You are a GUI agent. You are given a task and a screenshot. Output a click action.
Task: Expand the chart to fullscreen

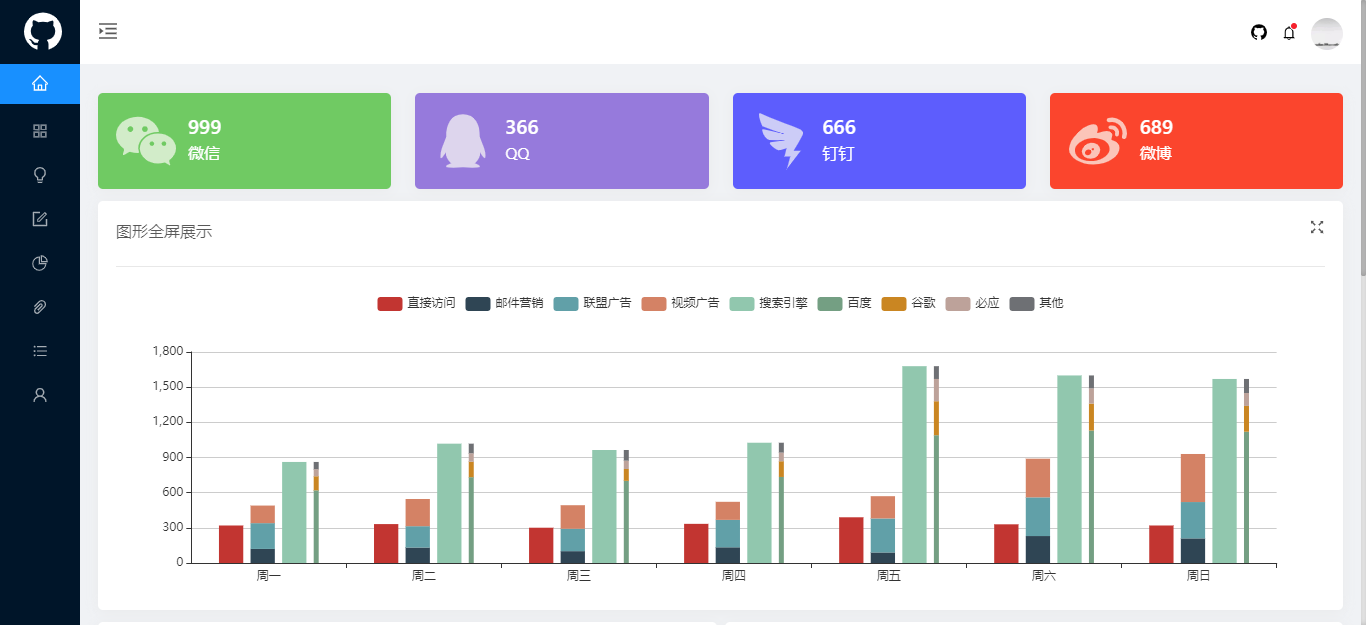tap(1317, 227)
